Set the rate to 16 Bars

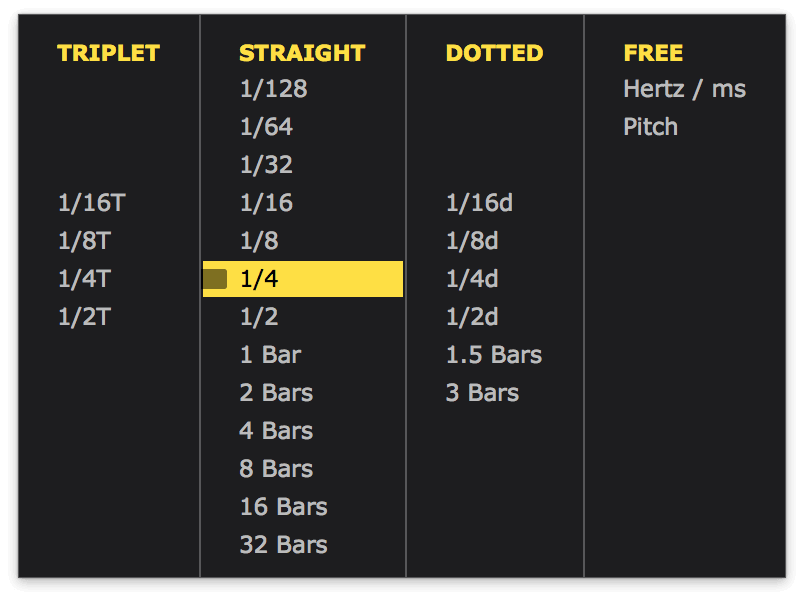tap(283, 507)
